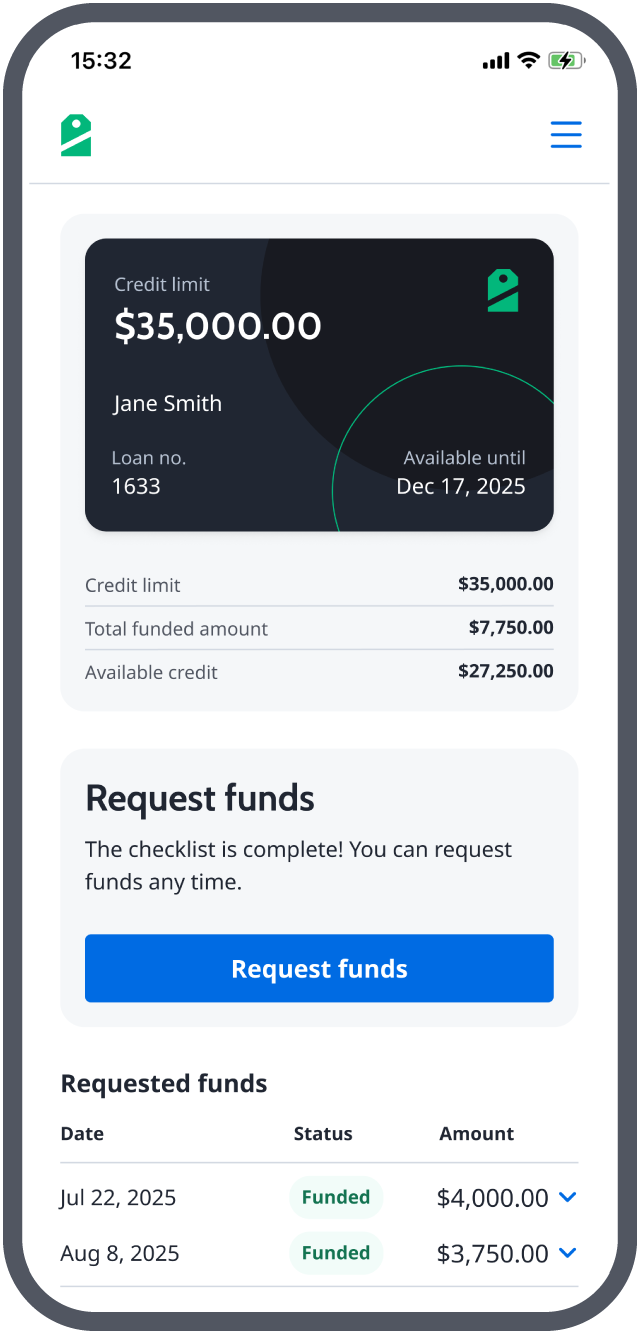Screen dimensions: 640x1334
Task: Tap the Amount column header
Action: (x=477, y=1134)
